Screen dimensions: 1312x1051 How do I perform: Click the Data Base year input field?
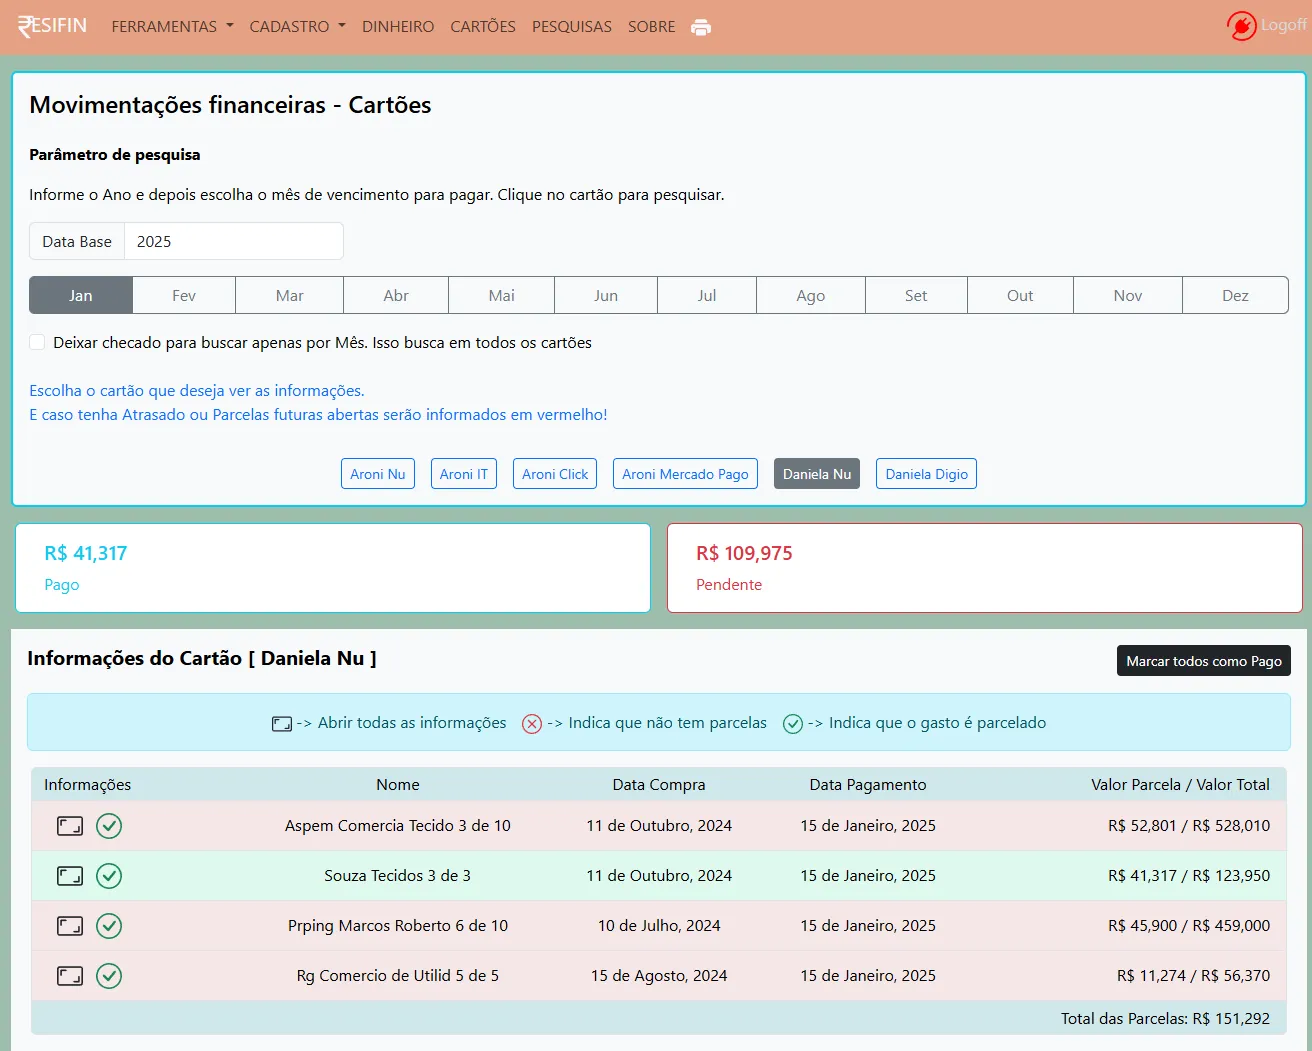pyautogui.click(x=233, y=242)
